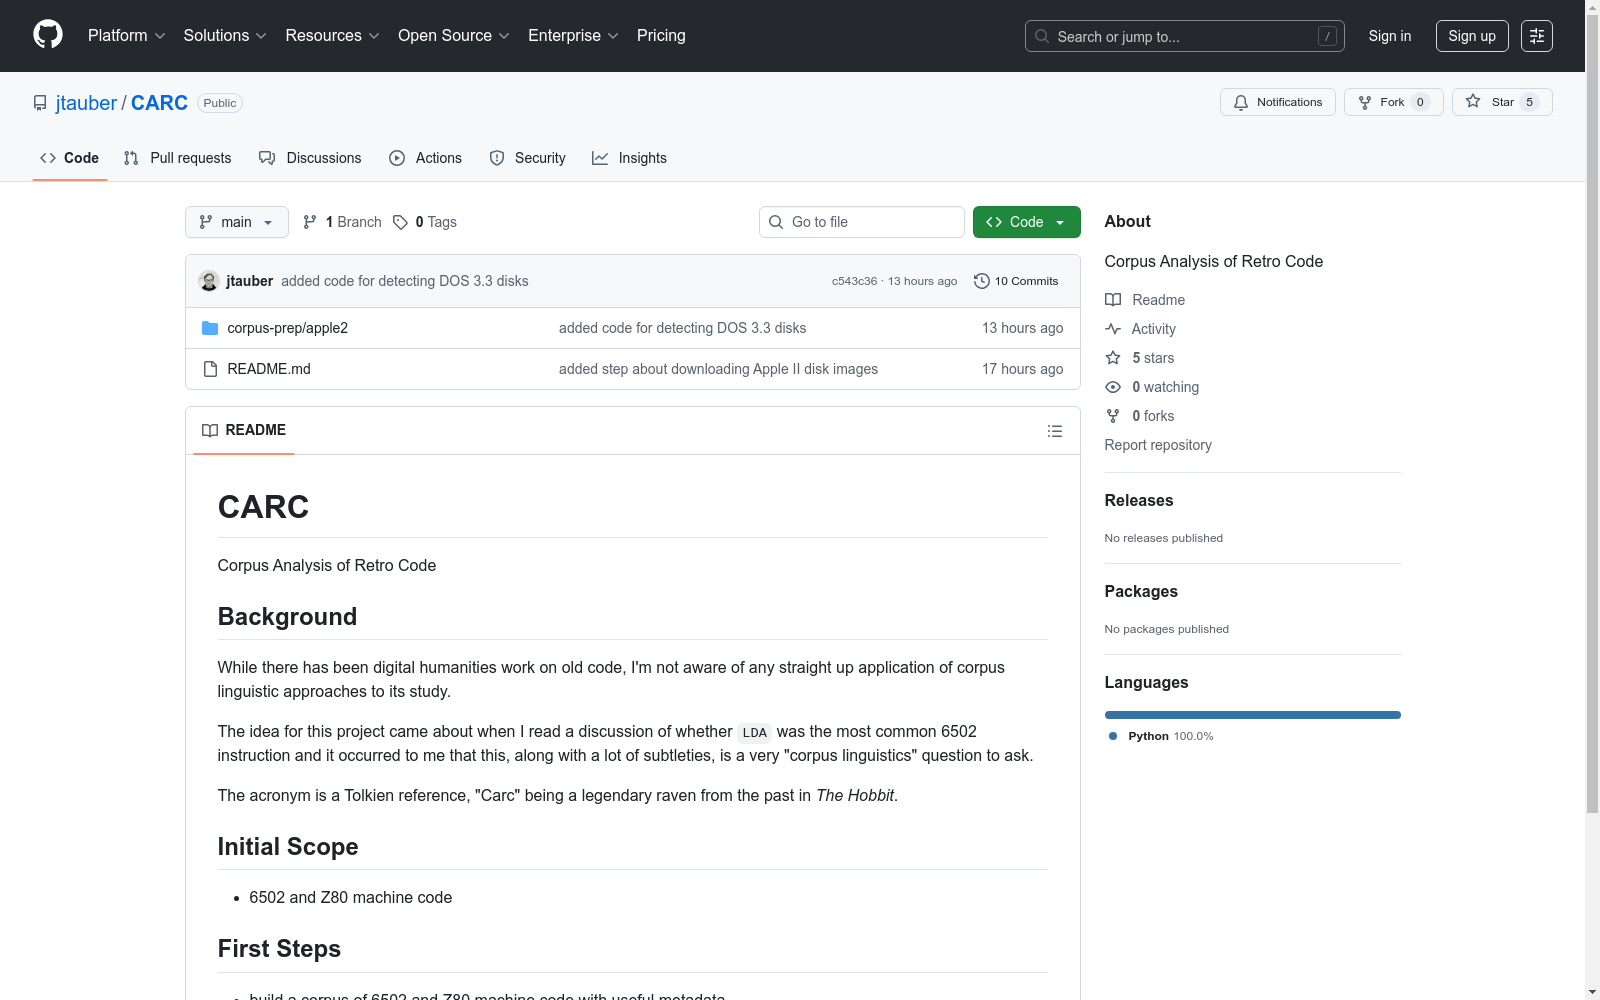Click the book icon beside Readme
1600x1000 pixels.
[1113, 300]
